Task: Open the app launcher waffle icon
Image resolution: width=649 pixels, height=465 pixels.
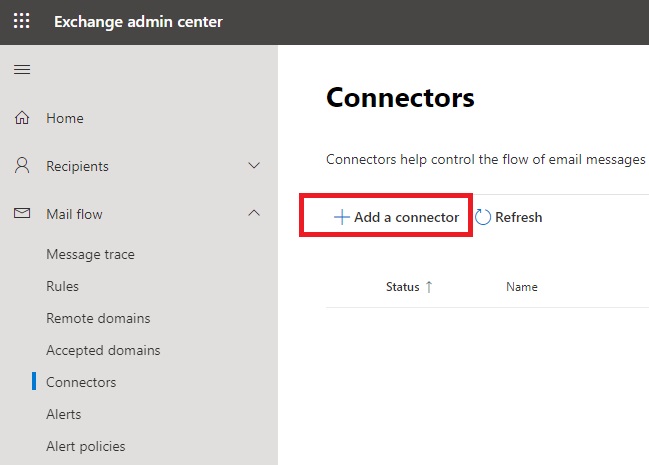Action: [22, 21]
